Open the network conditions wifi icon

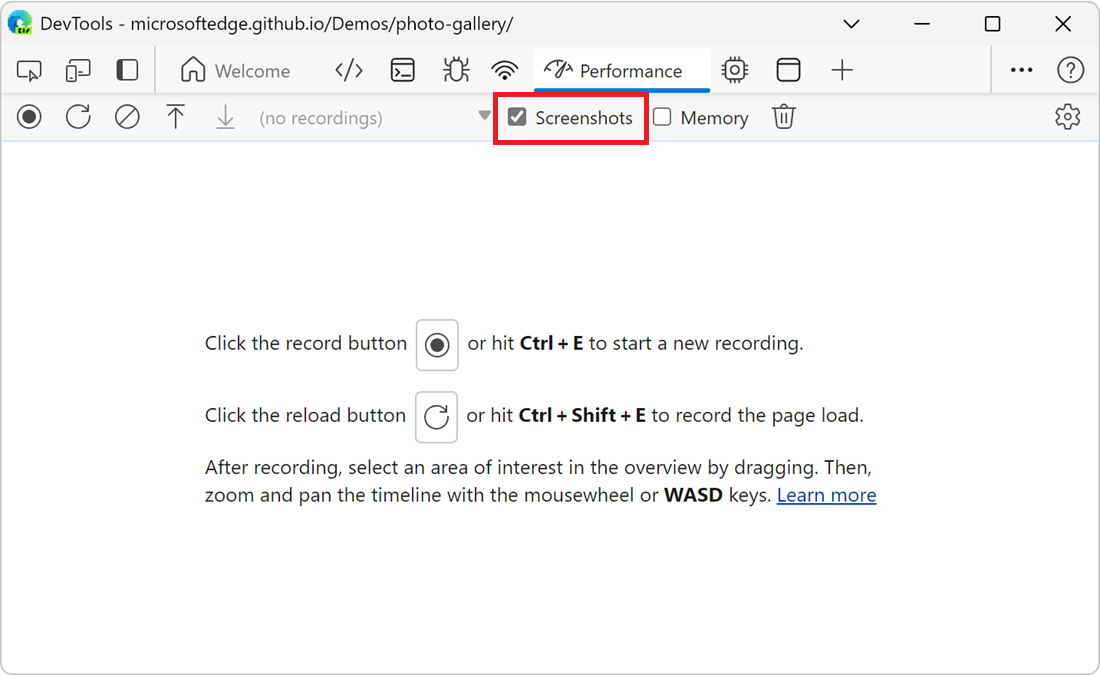click(505, 70)
